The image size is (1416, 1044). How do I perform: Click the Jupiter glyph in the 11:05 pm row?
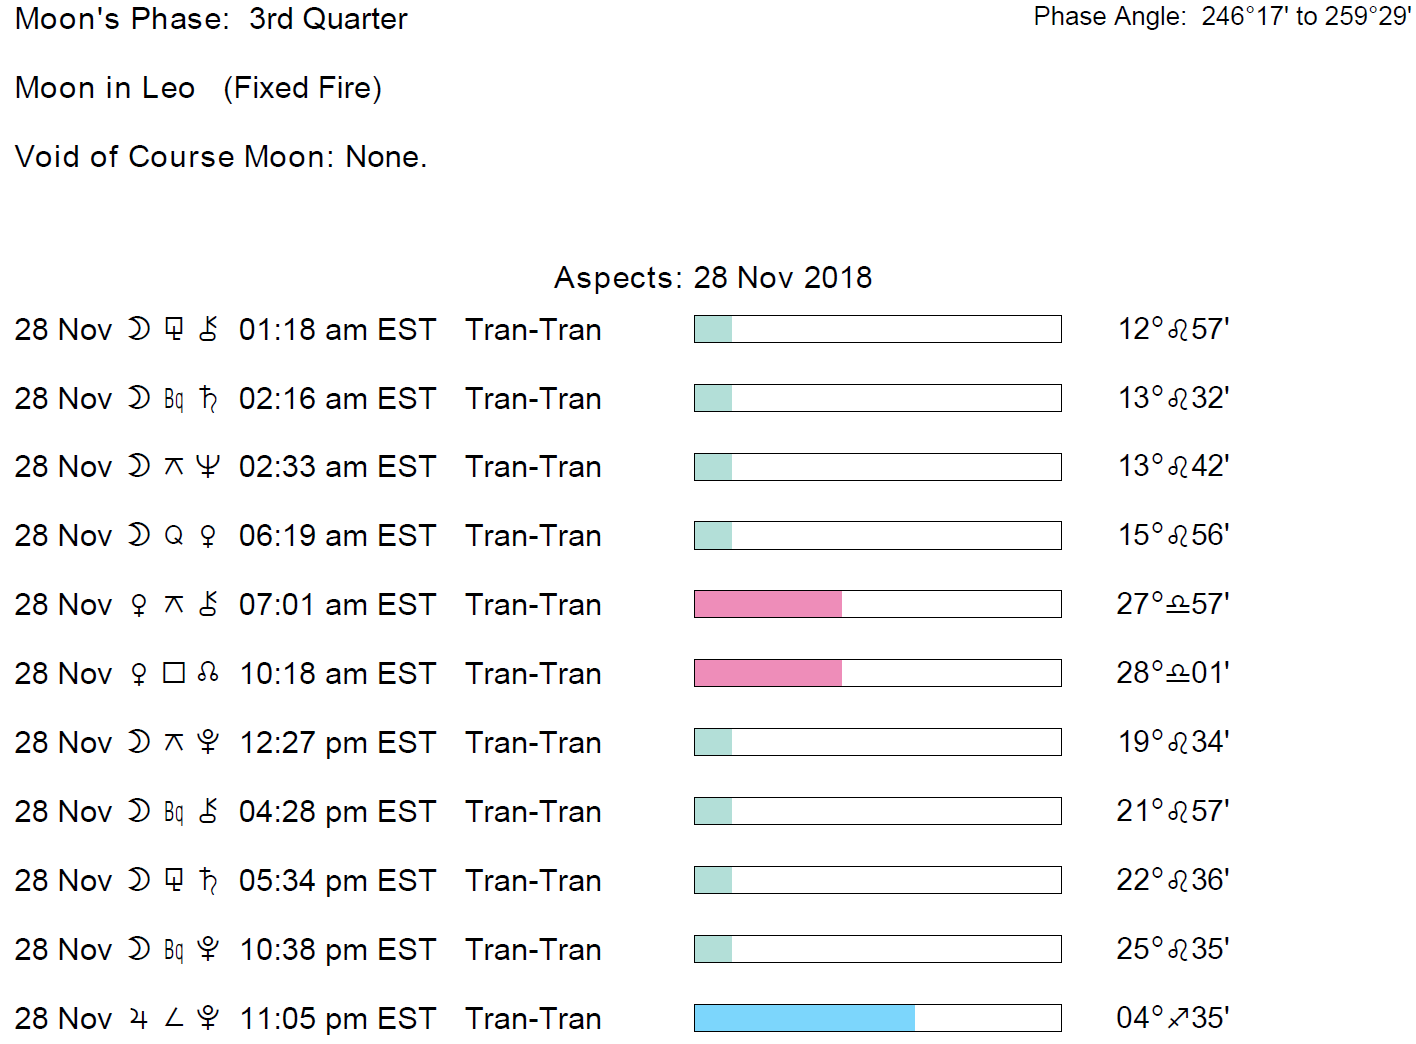tap(139, 1018)
